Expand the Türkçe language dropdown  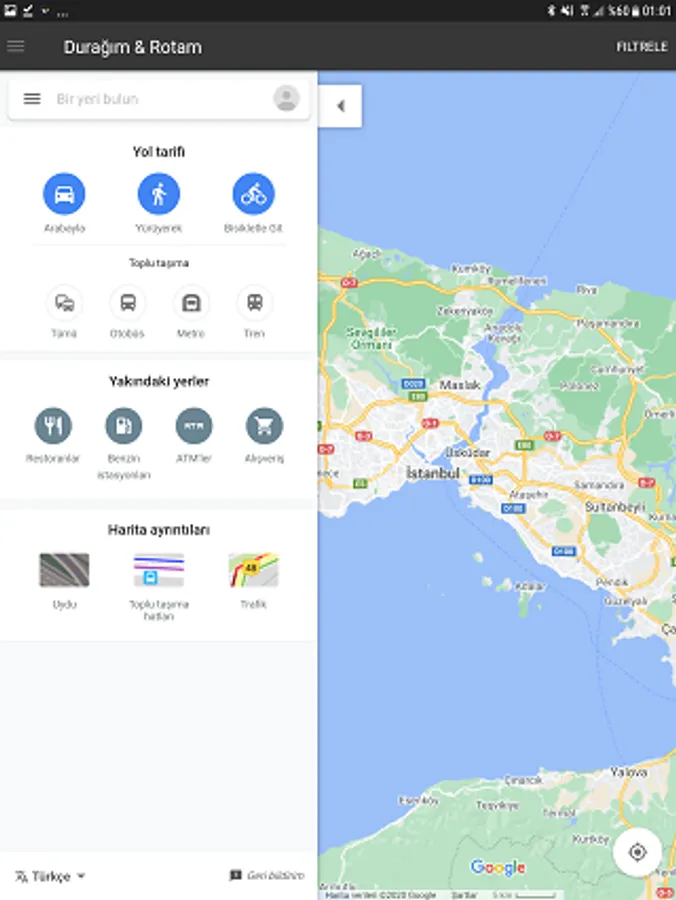[50, 876]
